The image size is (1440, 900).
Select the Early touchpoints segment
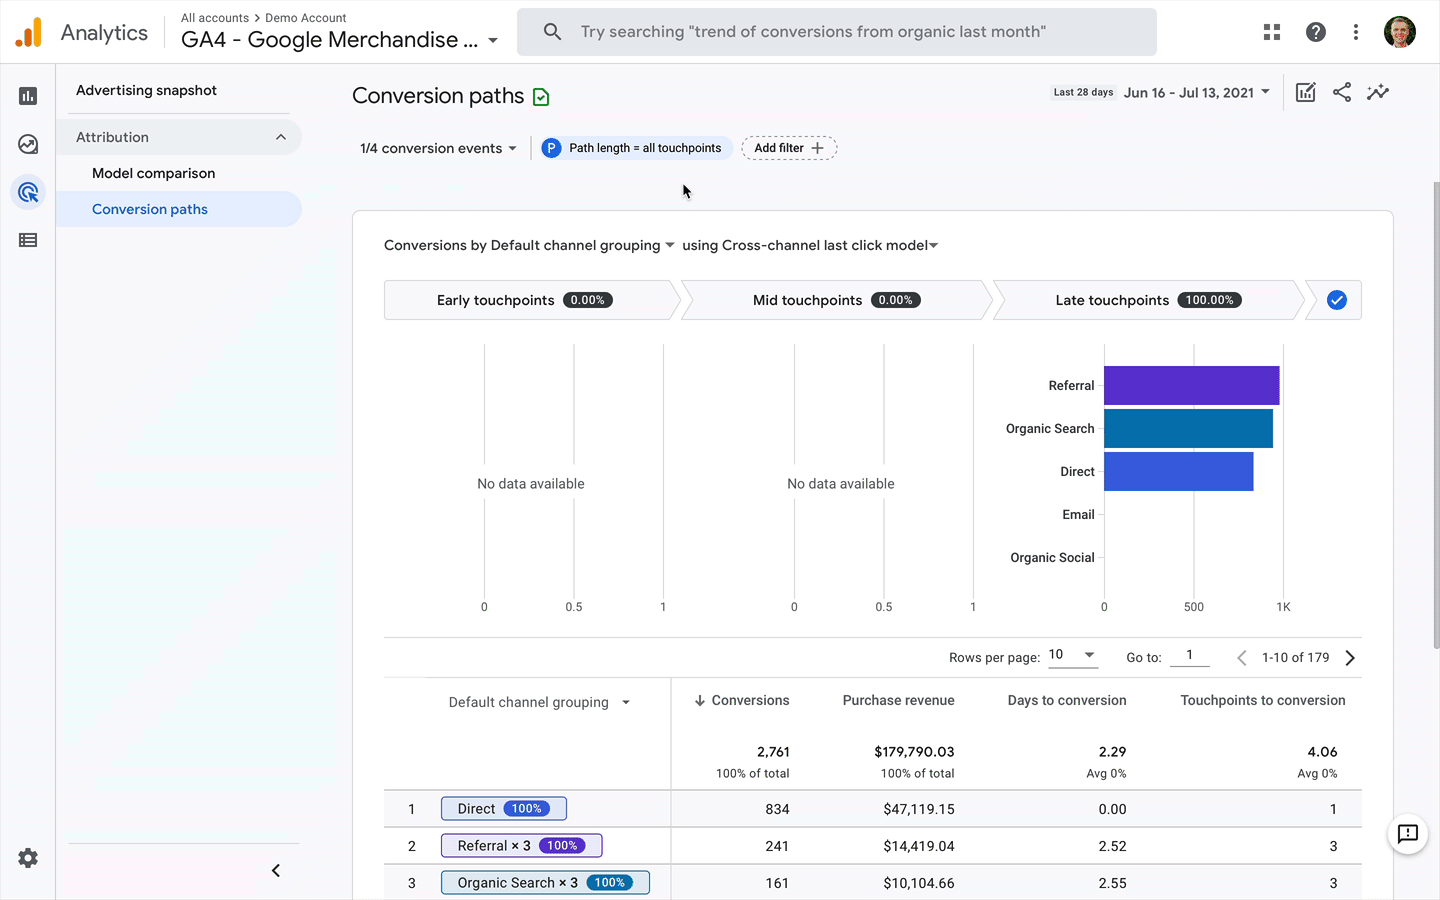point(530,299)
